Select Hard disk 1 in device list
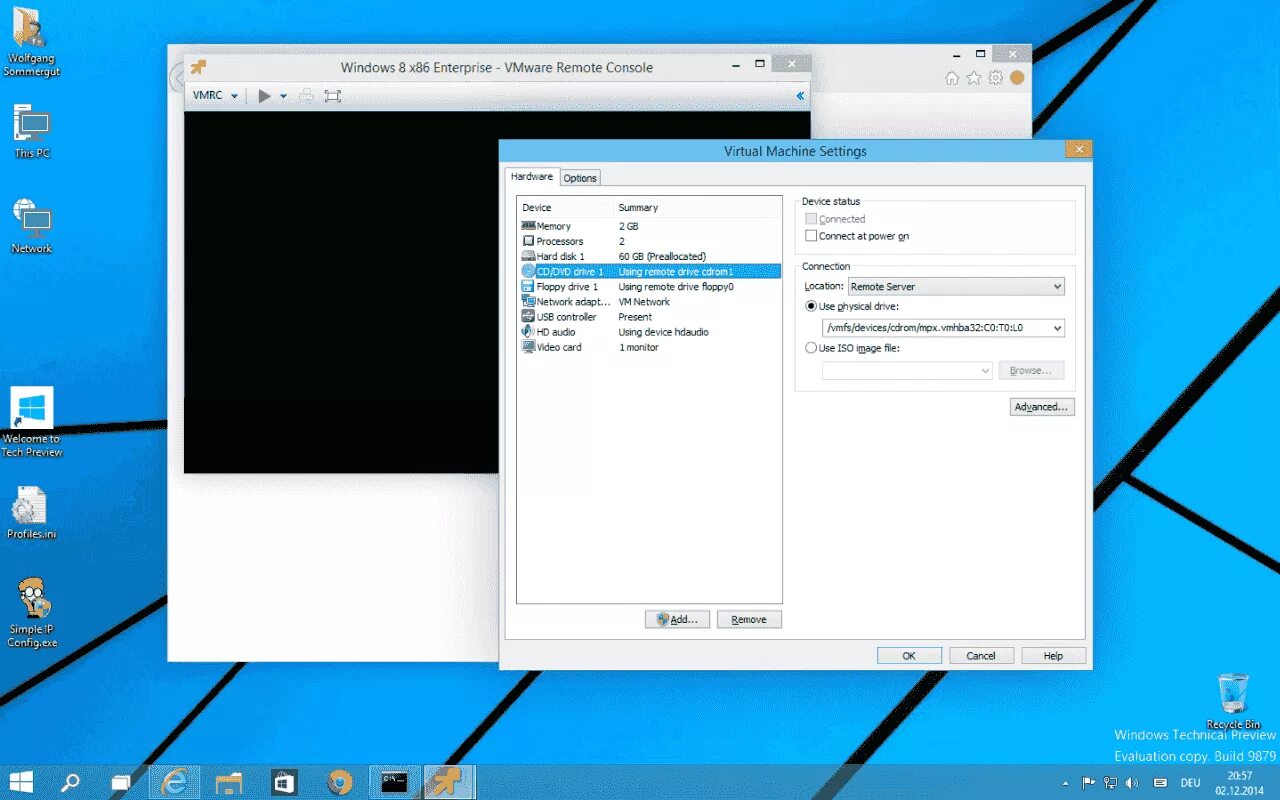The height and width of the screenshot is (800, 1280). pyautogui.click(x=649, y=256)
